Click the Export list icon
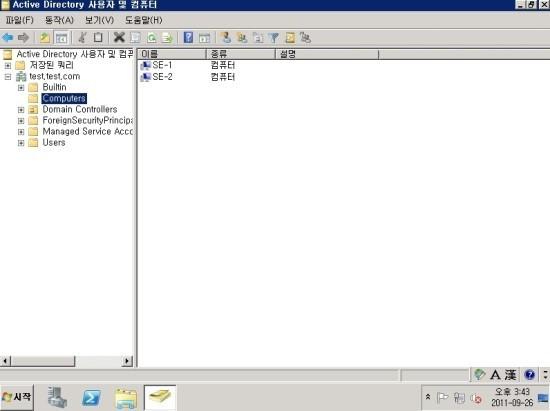 click(168, 38)
